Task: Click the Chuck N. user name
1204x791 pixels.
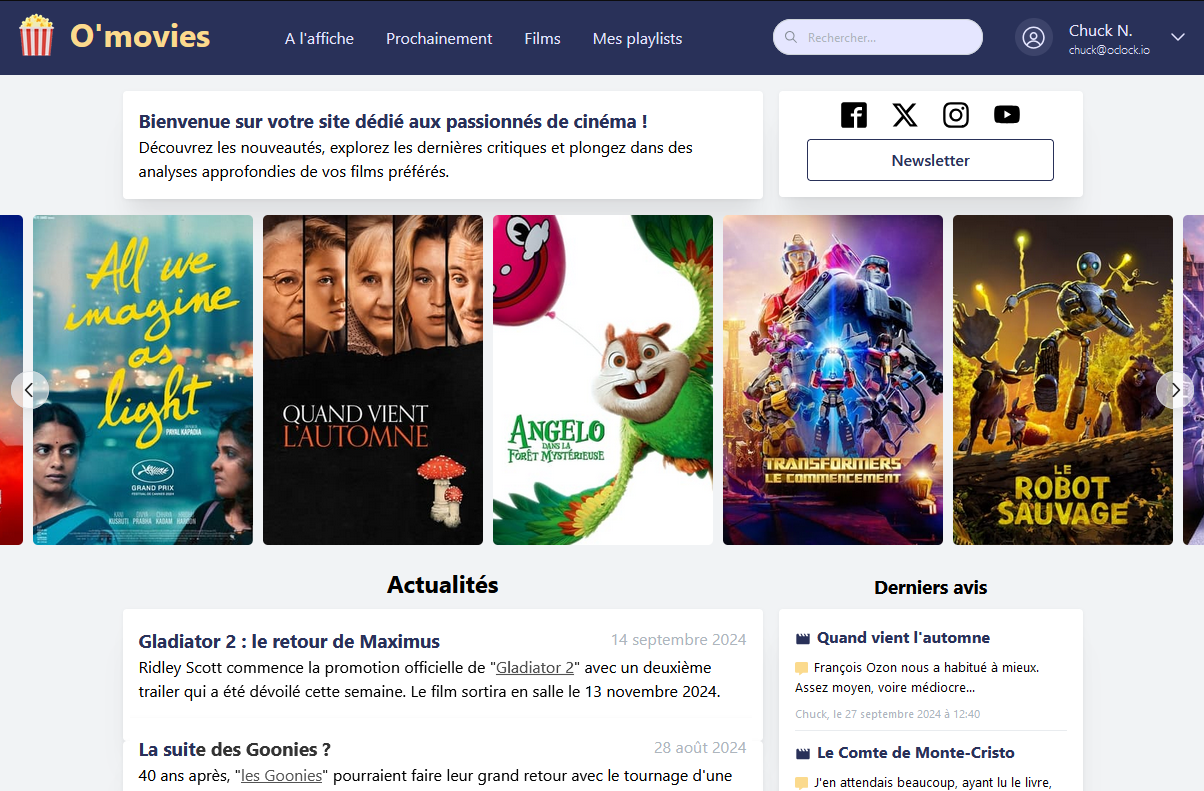Action: 1101,30
